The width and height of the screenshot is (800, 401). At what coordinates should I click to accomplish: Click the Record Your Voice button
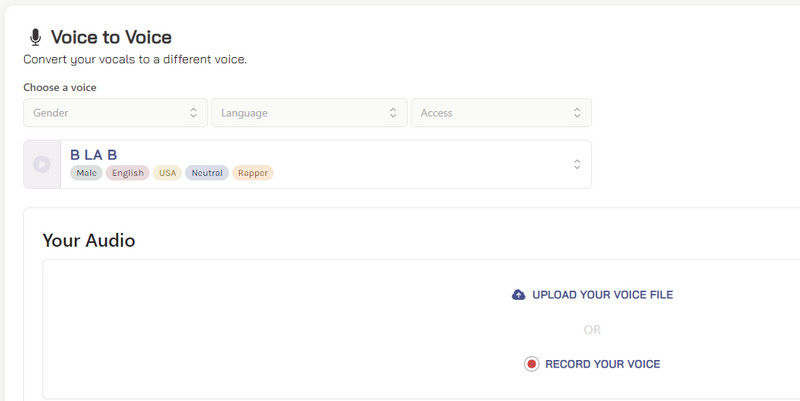pyautogui.click(x=602, y=364)
